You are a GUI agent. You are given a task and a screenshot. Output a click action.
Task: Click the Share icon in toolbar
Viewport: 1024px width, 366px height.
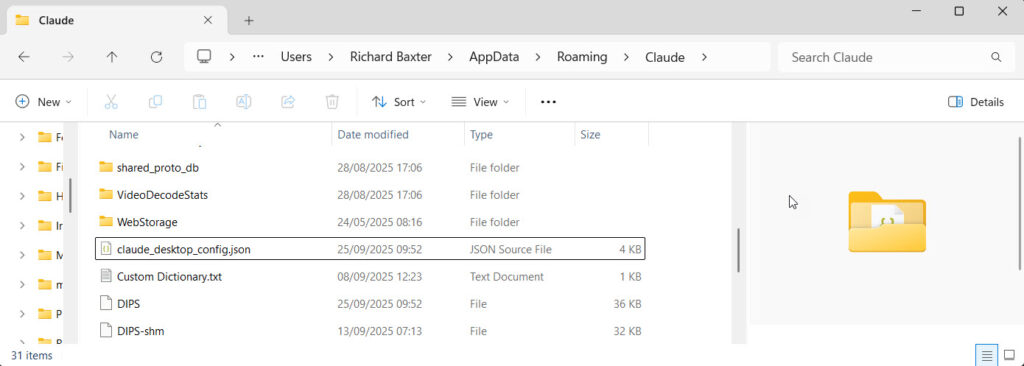pyautogui.click(x=288, y=102)
